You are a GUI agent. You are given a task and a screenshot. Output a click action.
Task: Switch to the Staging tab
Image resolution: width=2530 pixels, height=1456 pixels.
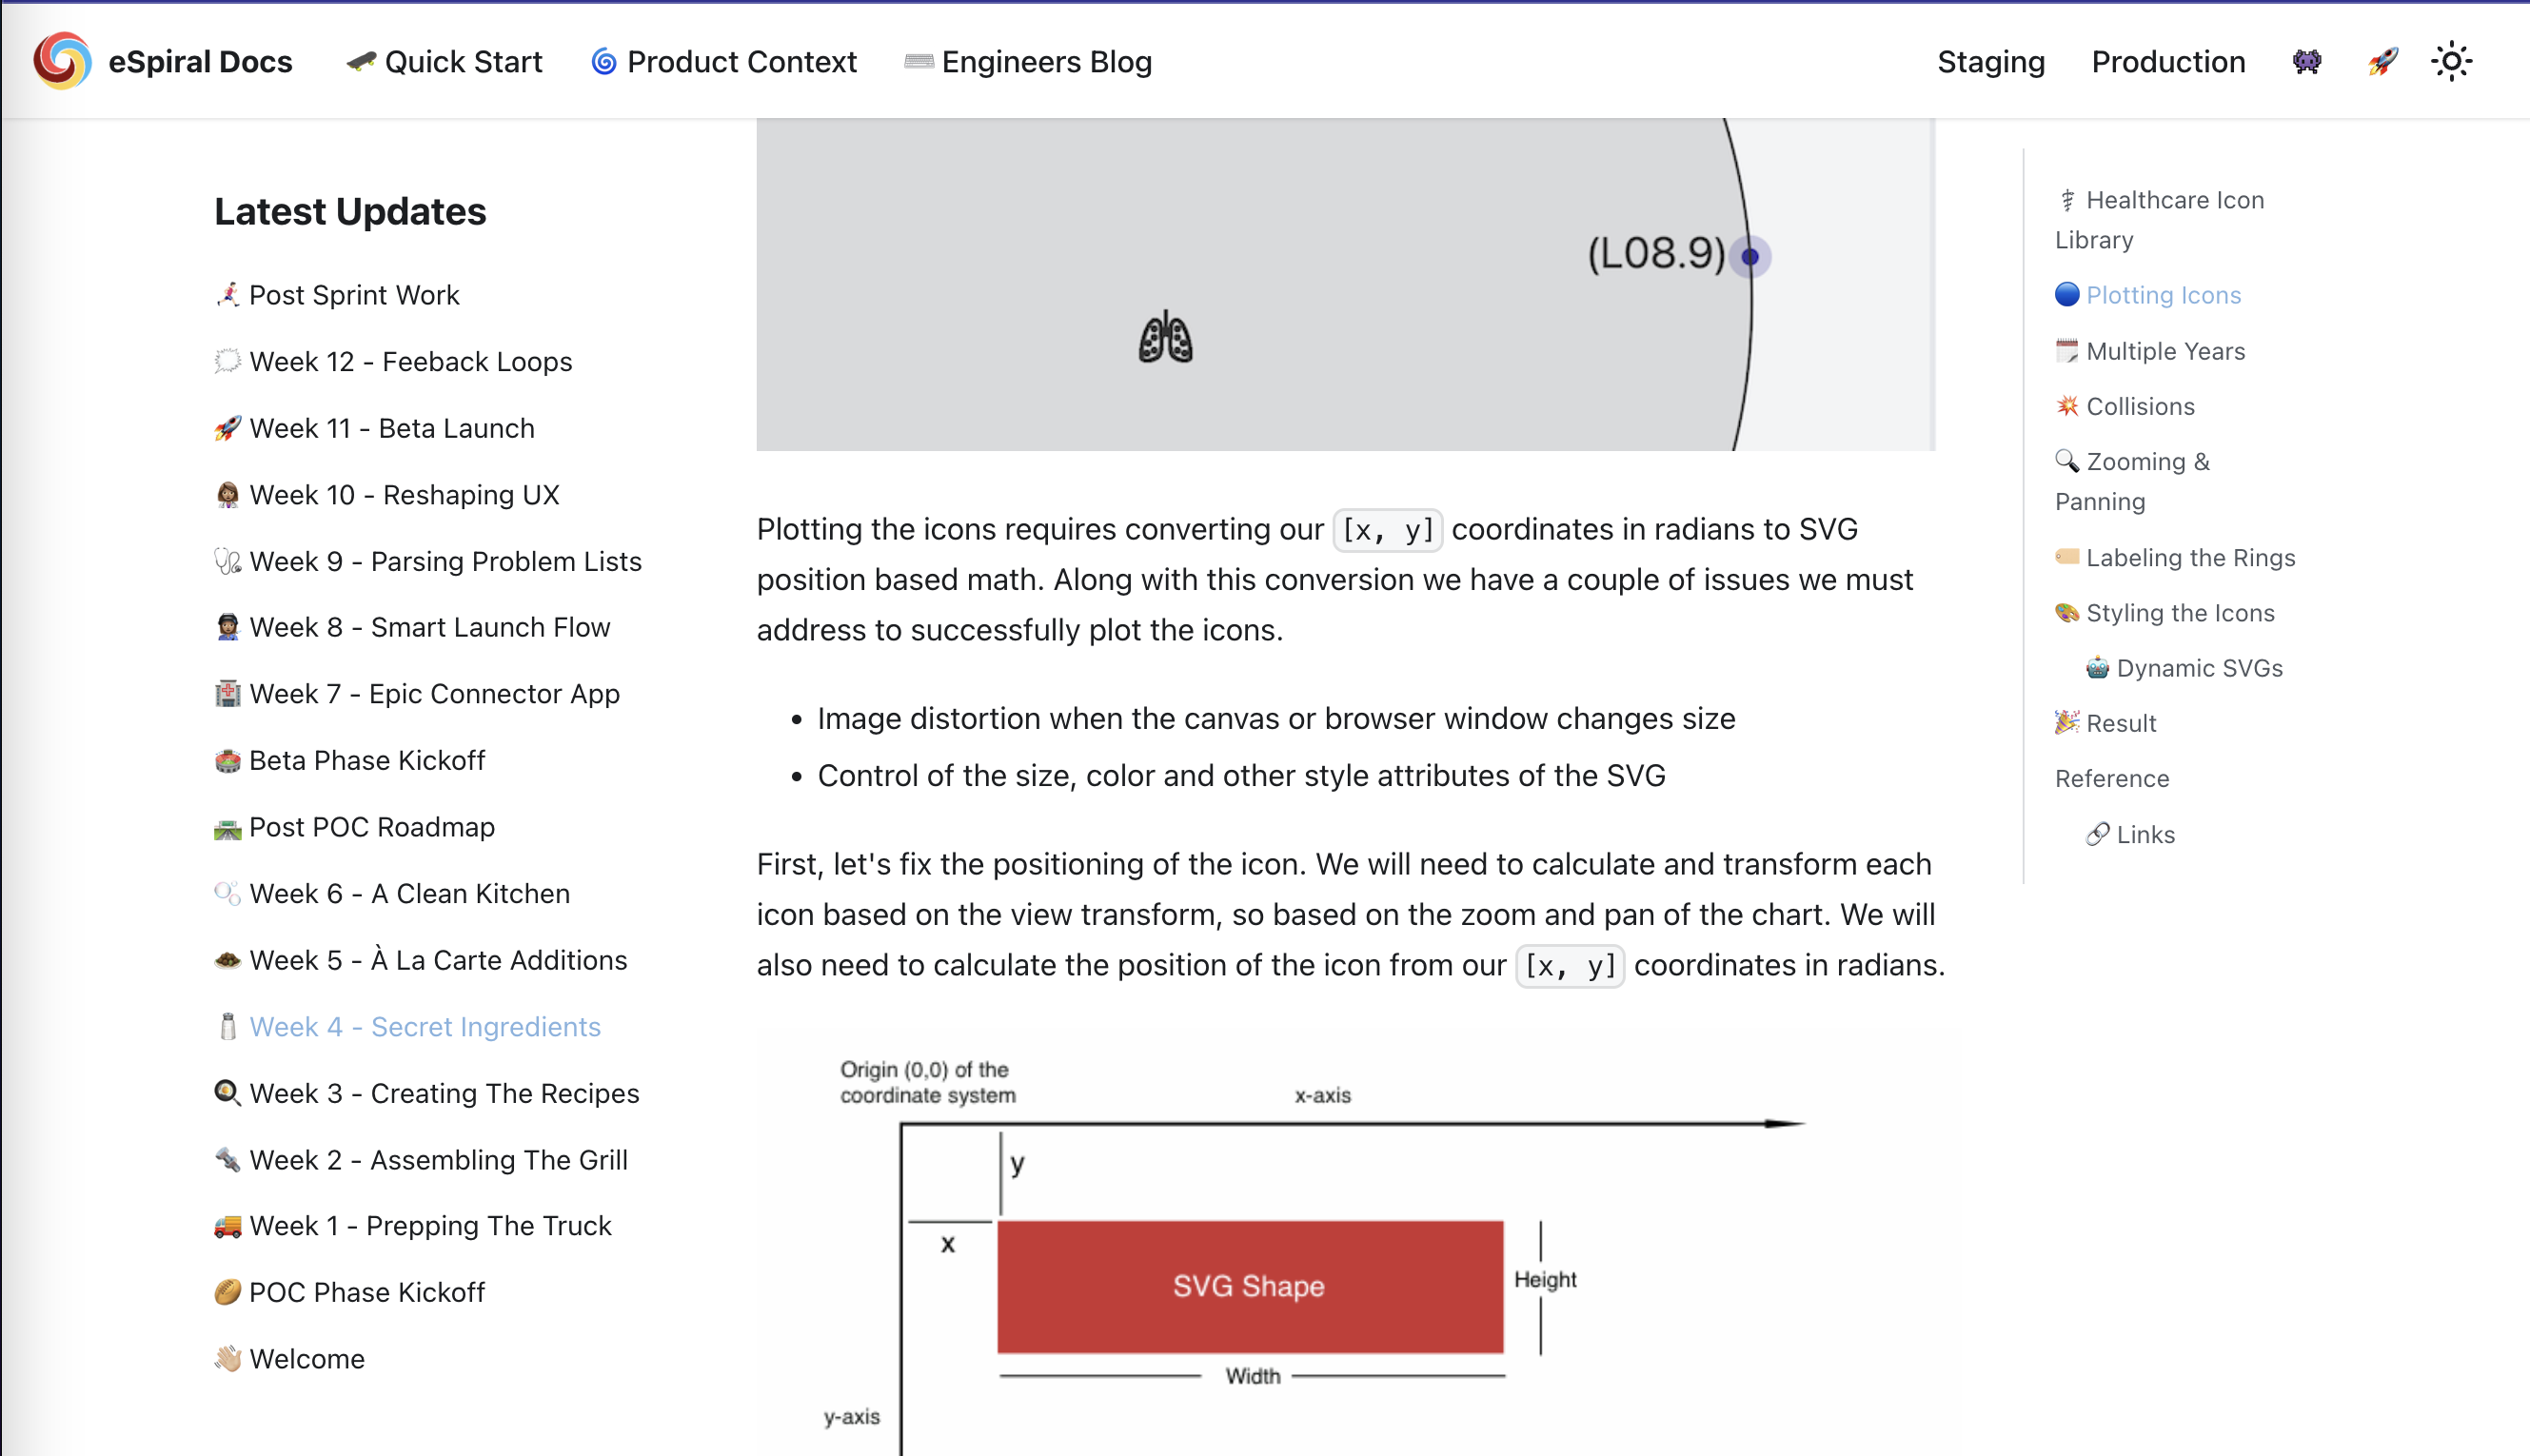click(1989, 61)
